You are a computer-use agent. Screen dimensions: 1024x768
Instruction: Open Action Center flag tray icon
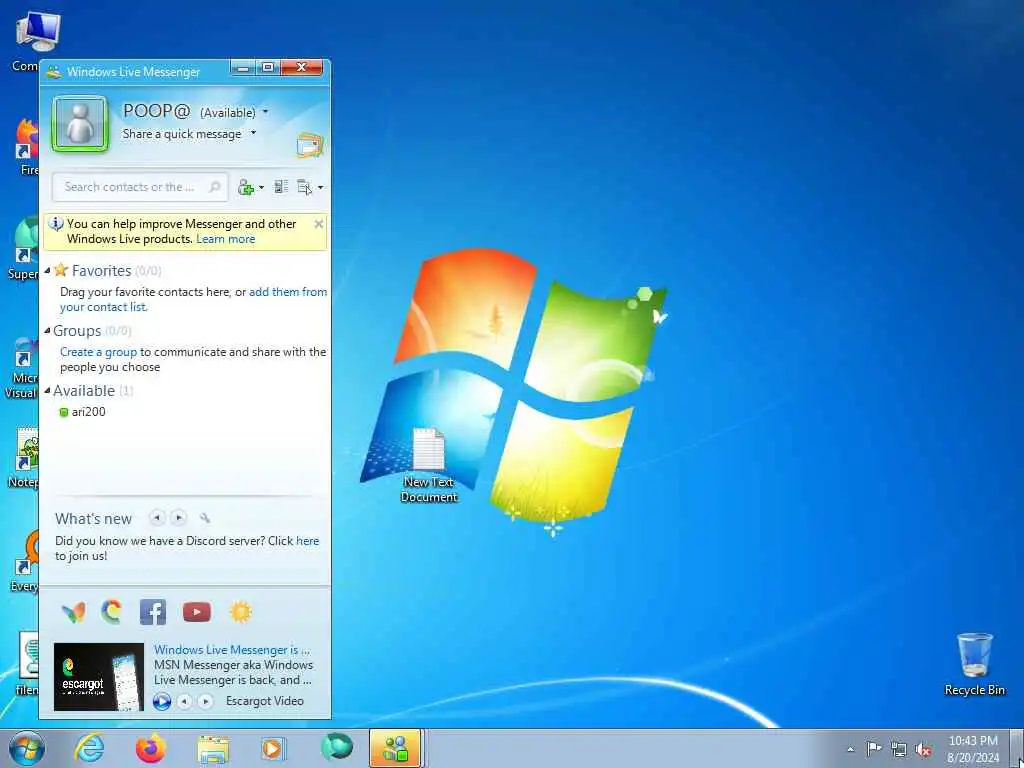coord(873,749)
